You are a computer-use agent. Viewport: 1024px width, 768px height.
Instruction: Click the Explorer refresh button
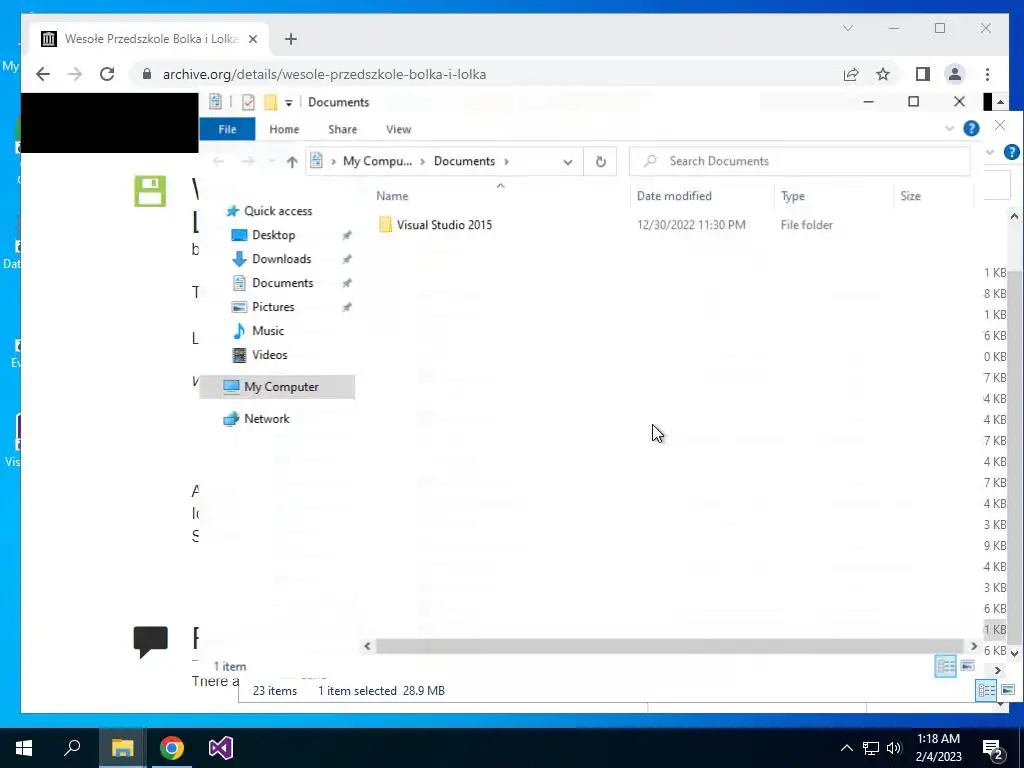pos(601,161)
